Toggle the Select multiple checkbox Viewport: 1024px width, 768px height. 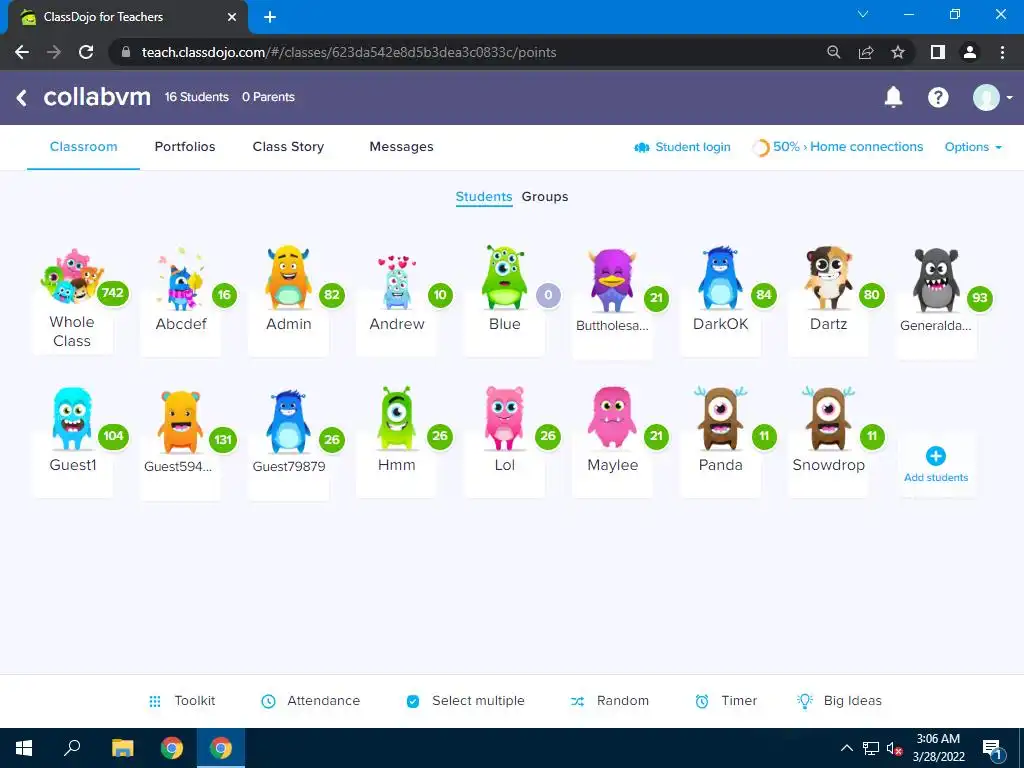click(x=413, y=701)
